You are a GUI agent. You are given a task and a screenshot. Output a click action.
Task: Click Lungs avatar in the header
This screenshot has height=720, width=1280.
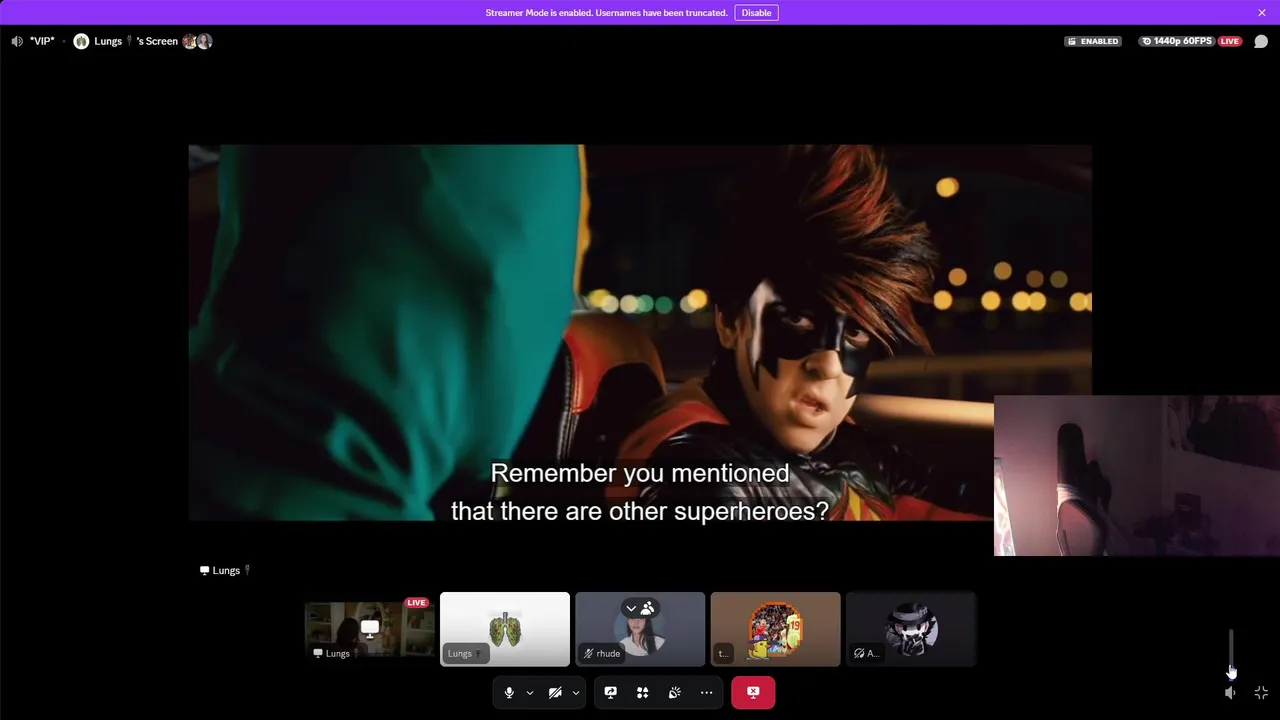81,41
